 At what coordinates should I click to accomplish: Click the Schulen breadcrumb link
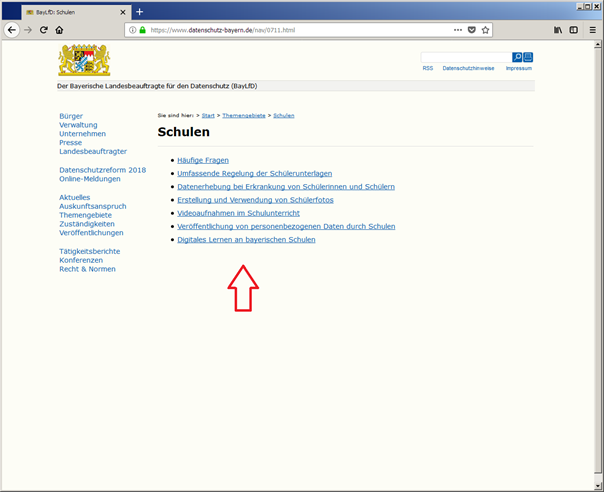tap(284, 116)
